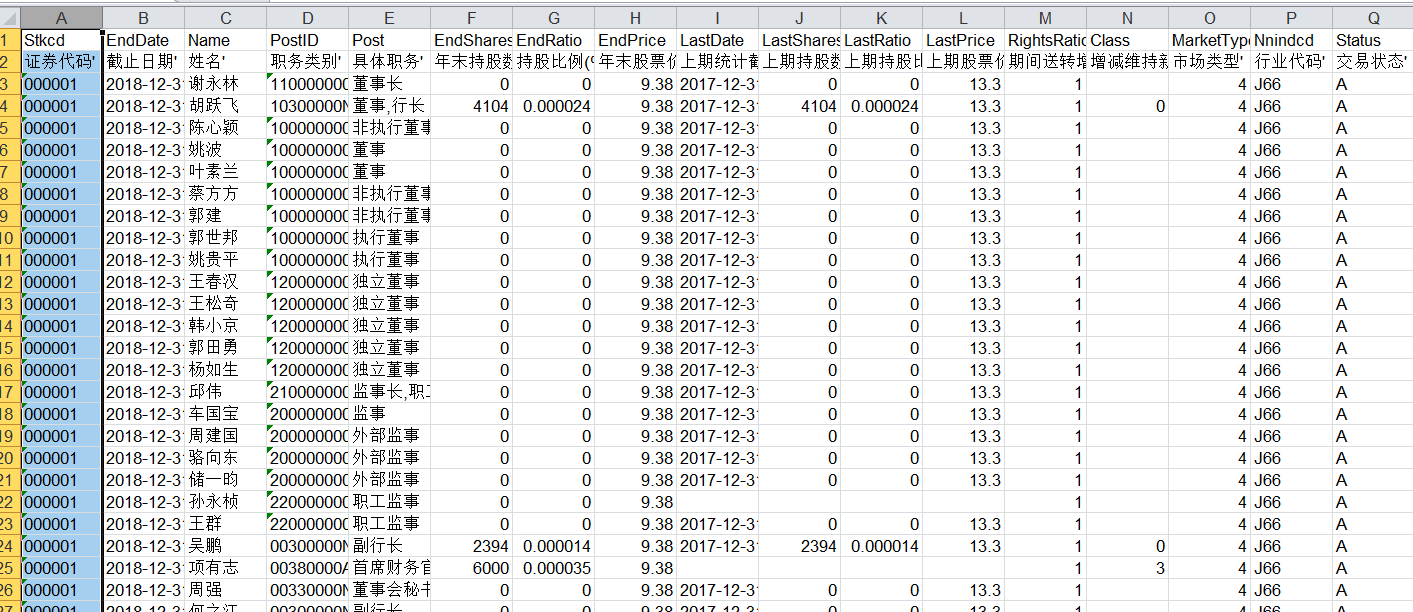Select row 7 header
Screen dimensions: 1413x612
pos(10,172)
